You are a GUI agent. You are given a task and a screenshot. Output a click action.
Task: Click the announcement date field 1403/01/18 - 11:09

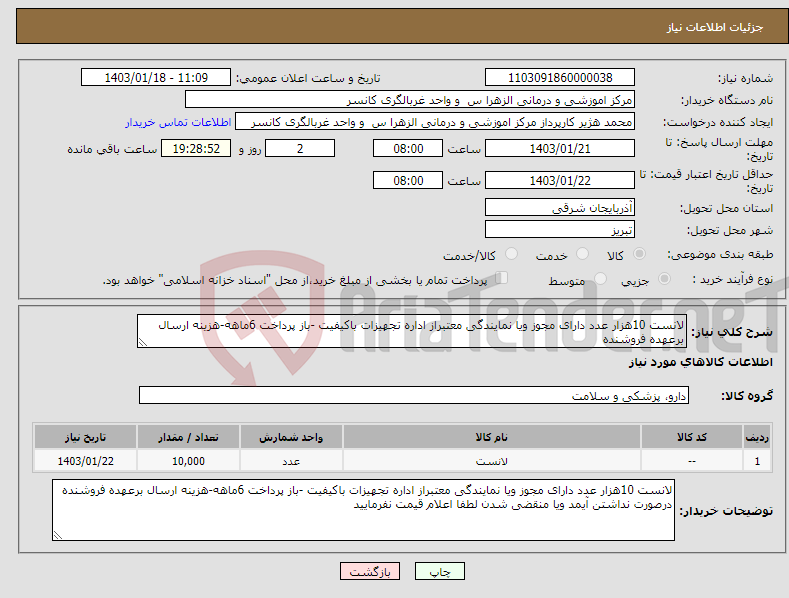tap(156, 78)
